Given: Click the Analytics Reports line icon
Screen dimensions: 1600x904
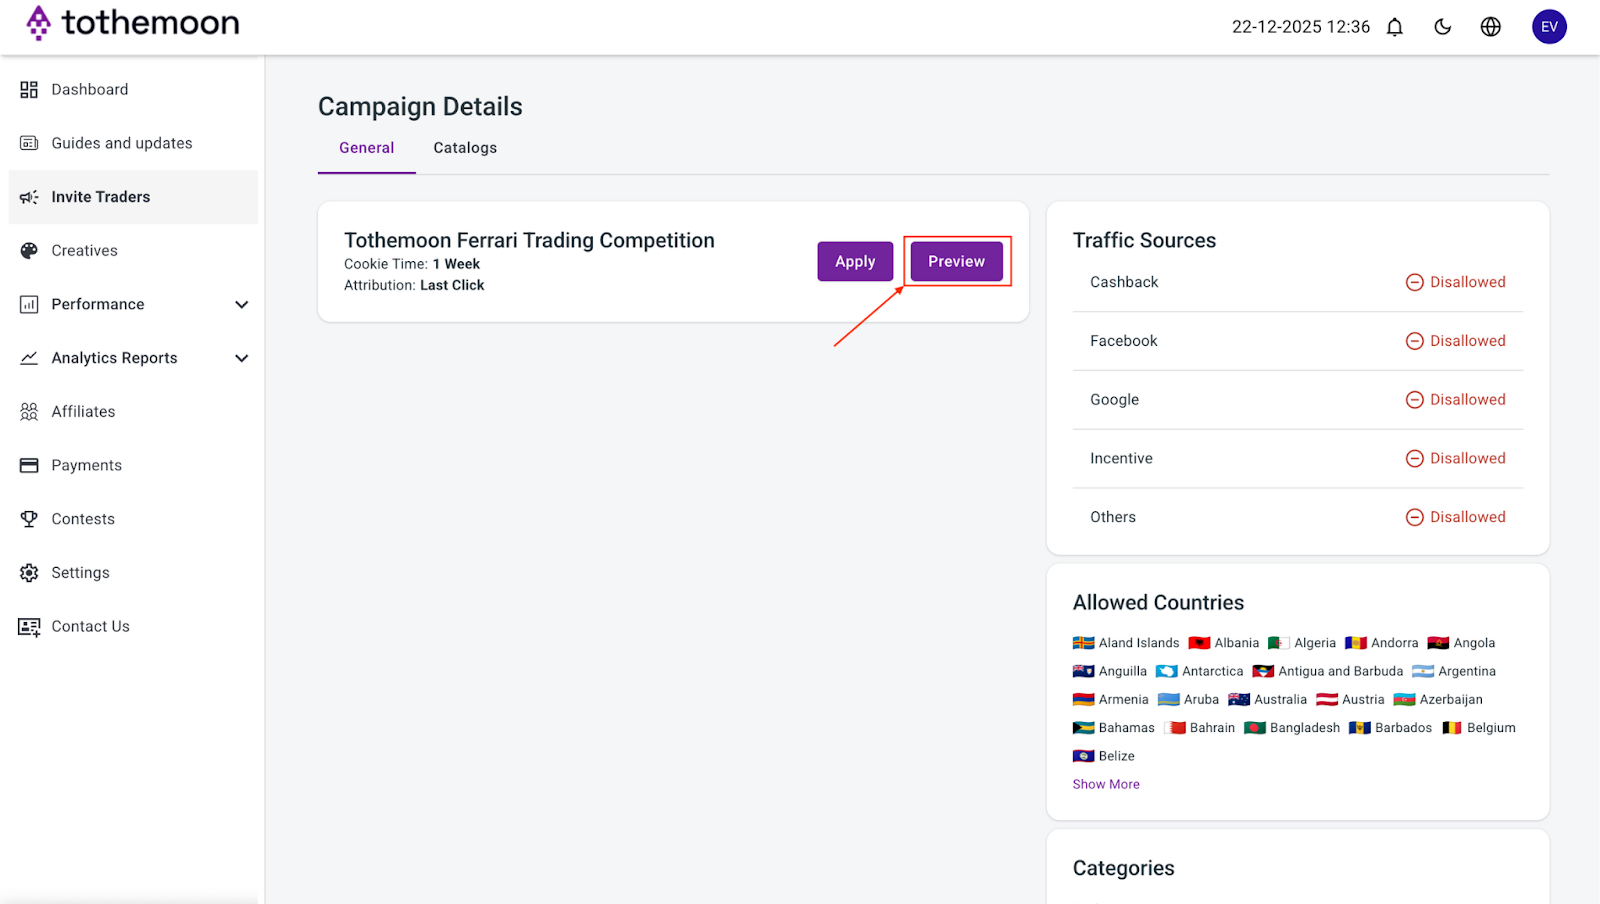Looking at the screenshot, I should 29,358.
